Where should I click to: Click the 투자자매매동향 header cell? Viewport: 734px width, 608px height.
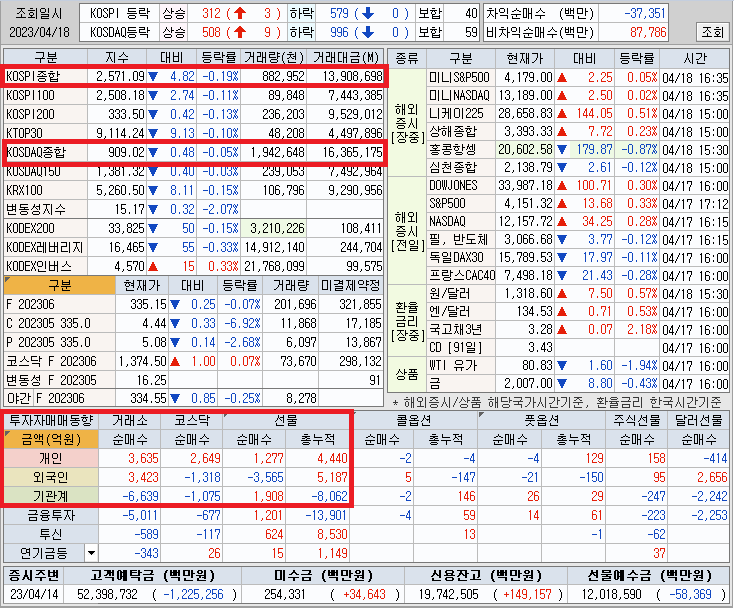click(x=51, y=420)
